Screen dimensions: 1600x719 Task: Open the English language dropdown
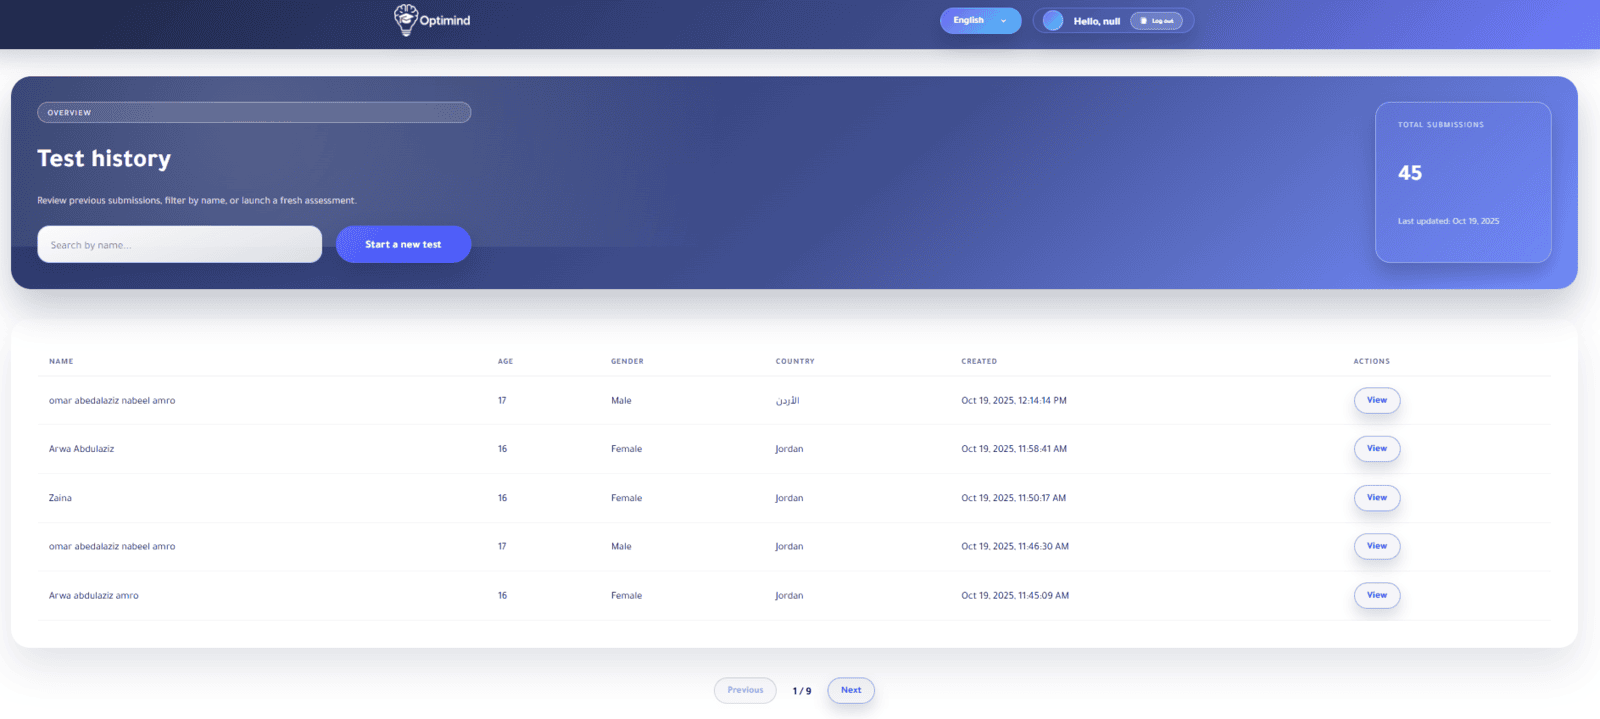tap(979, 21)
